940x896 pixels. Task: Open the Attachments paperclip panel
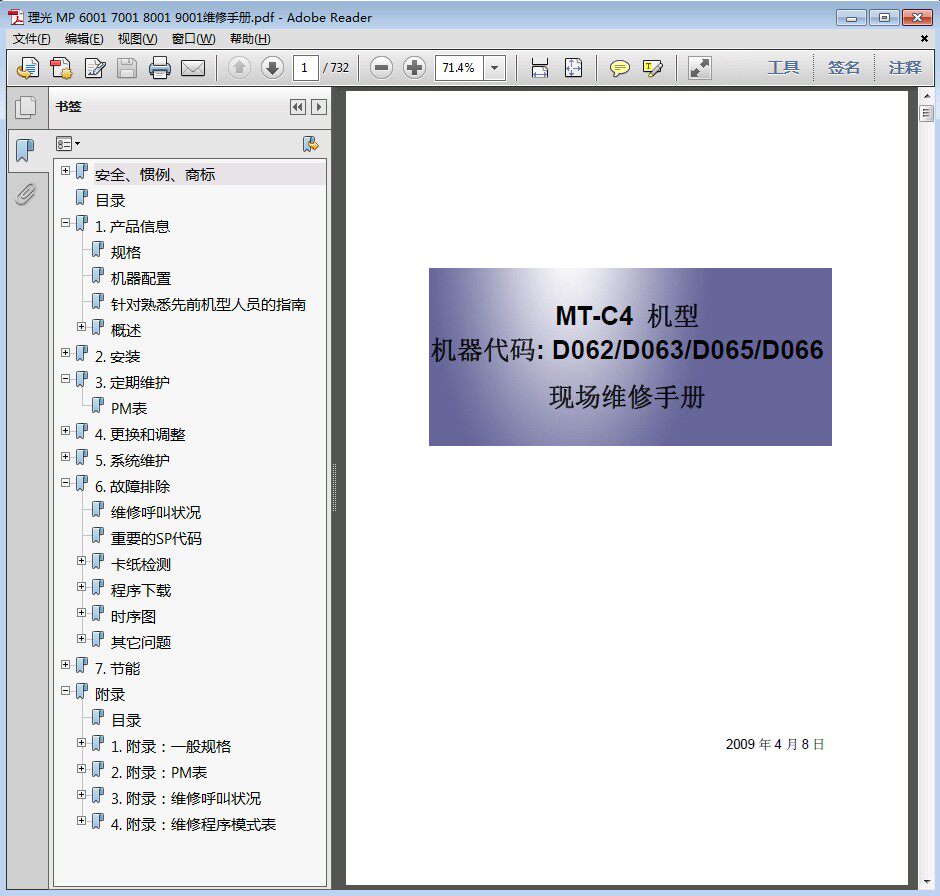pyautogui.click(x=26, y=196)
